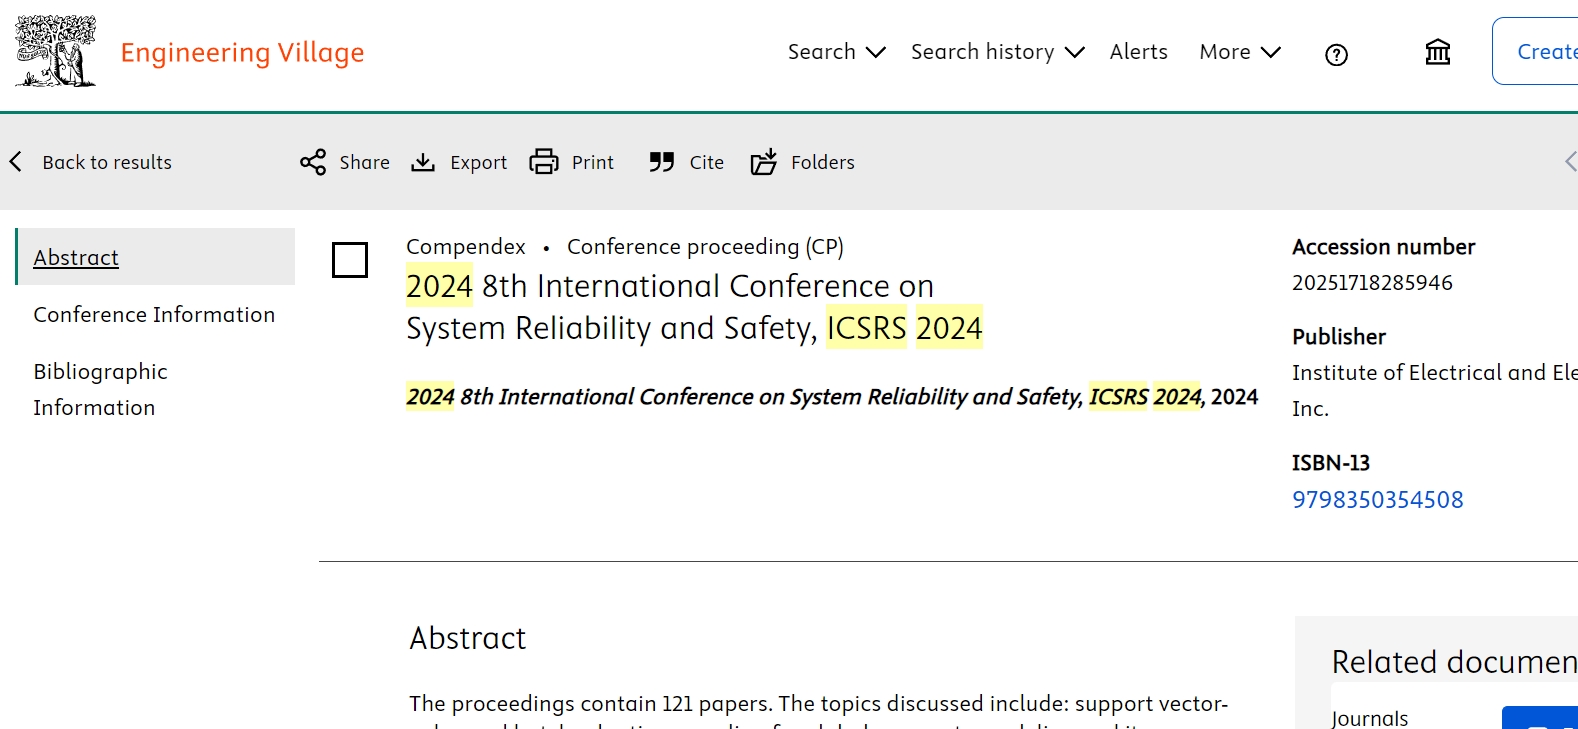Select the record checkbox beside the title
This screenshot has height=729, width=1578.
click(350, 260)
